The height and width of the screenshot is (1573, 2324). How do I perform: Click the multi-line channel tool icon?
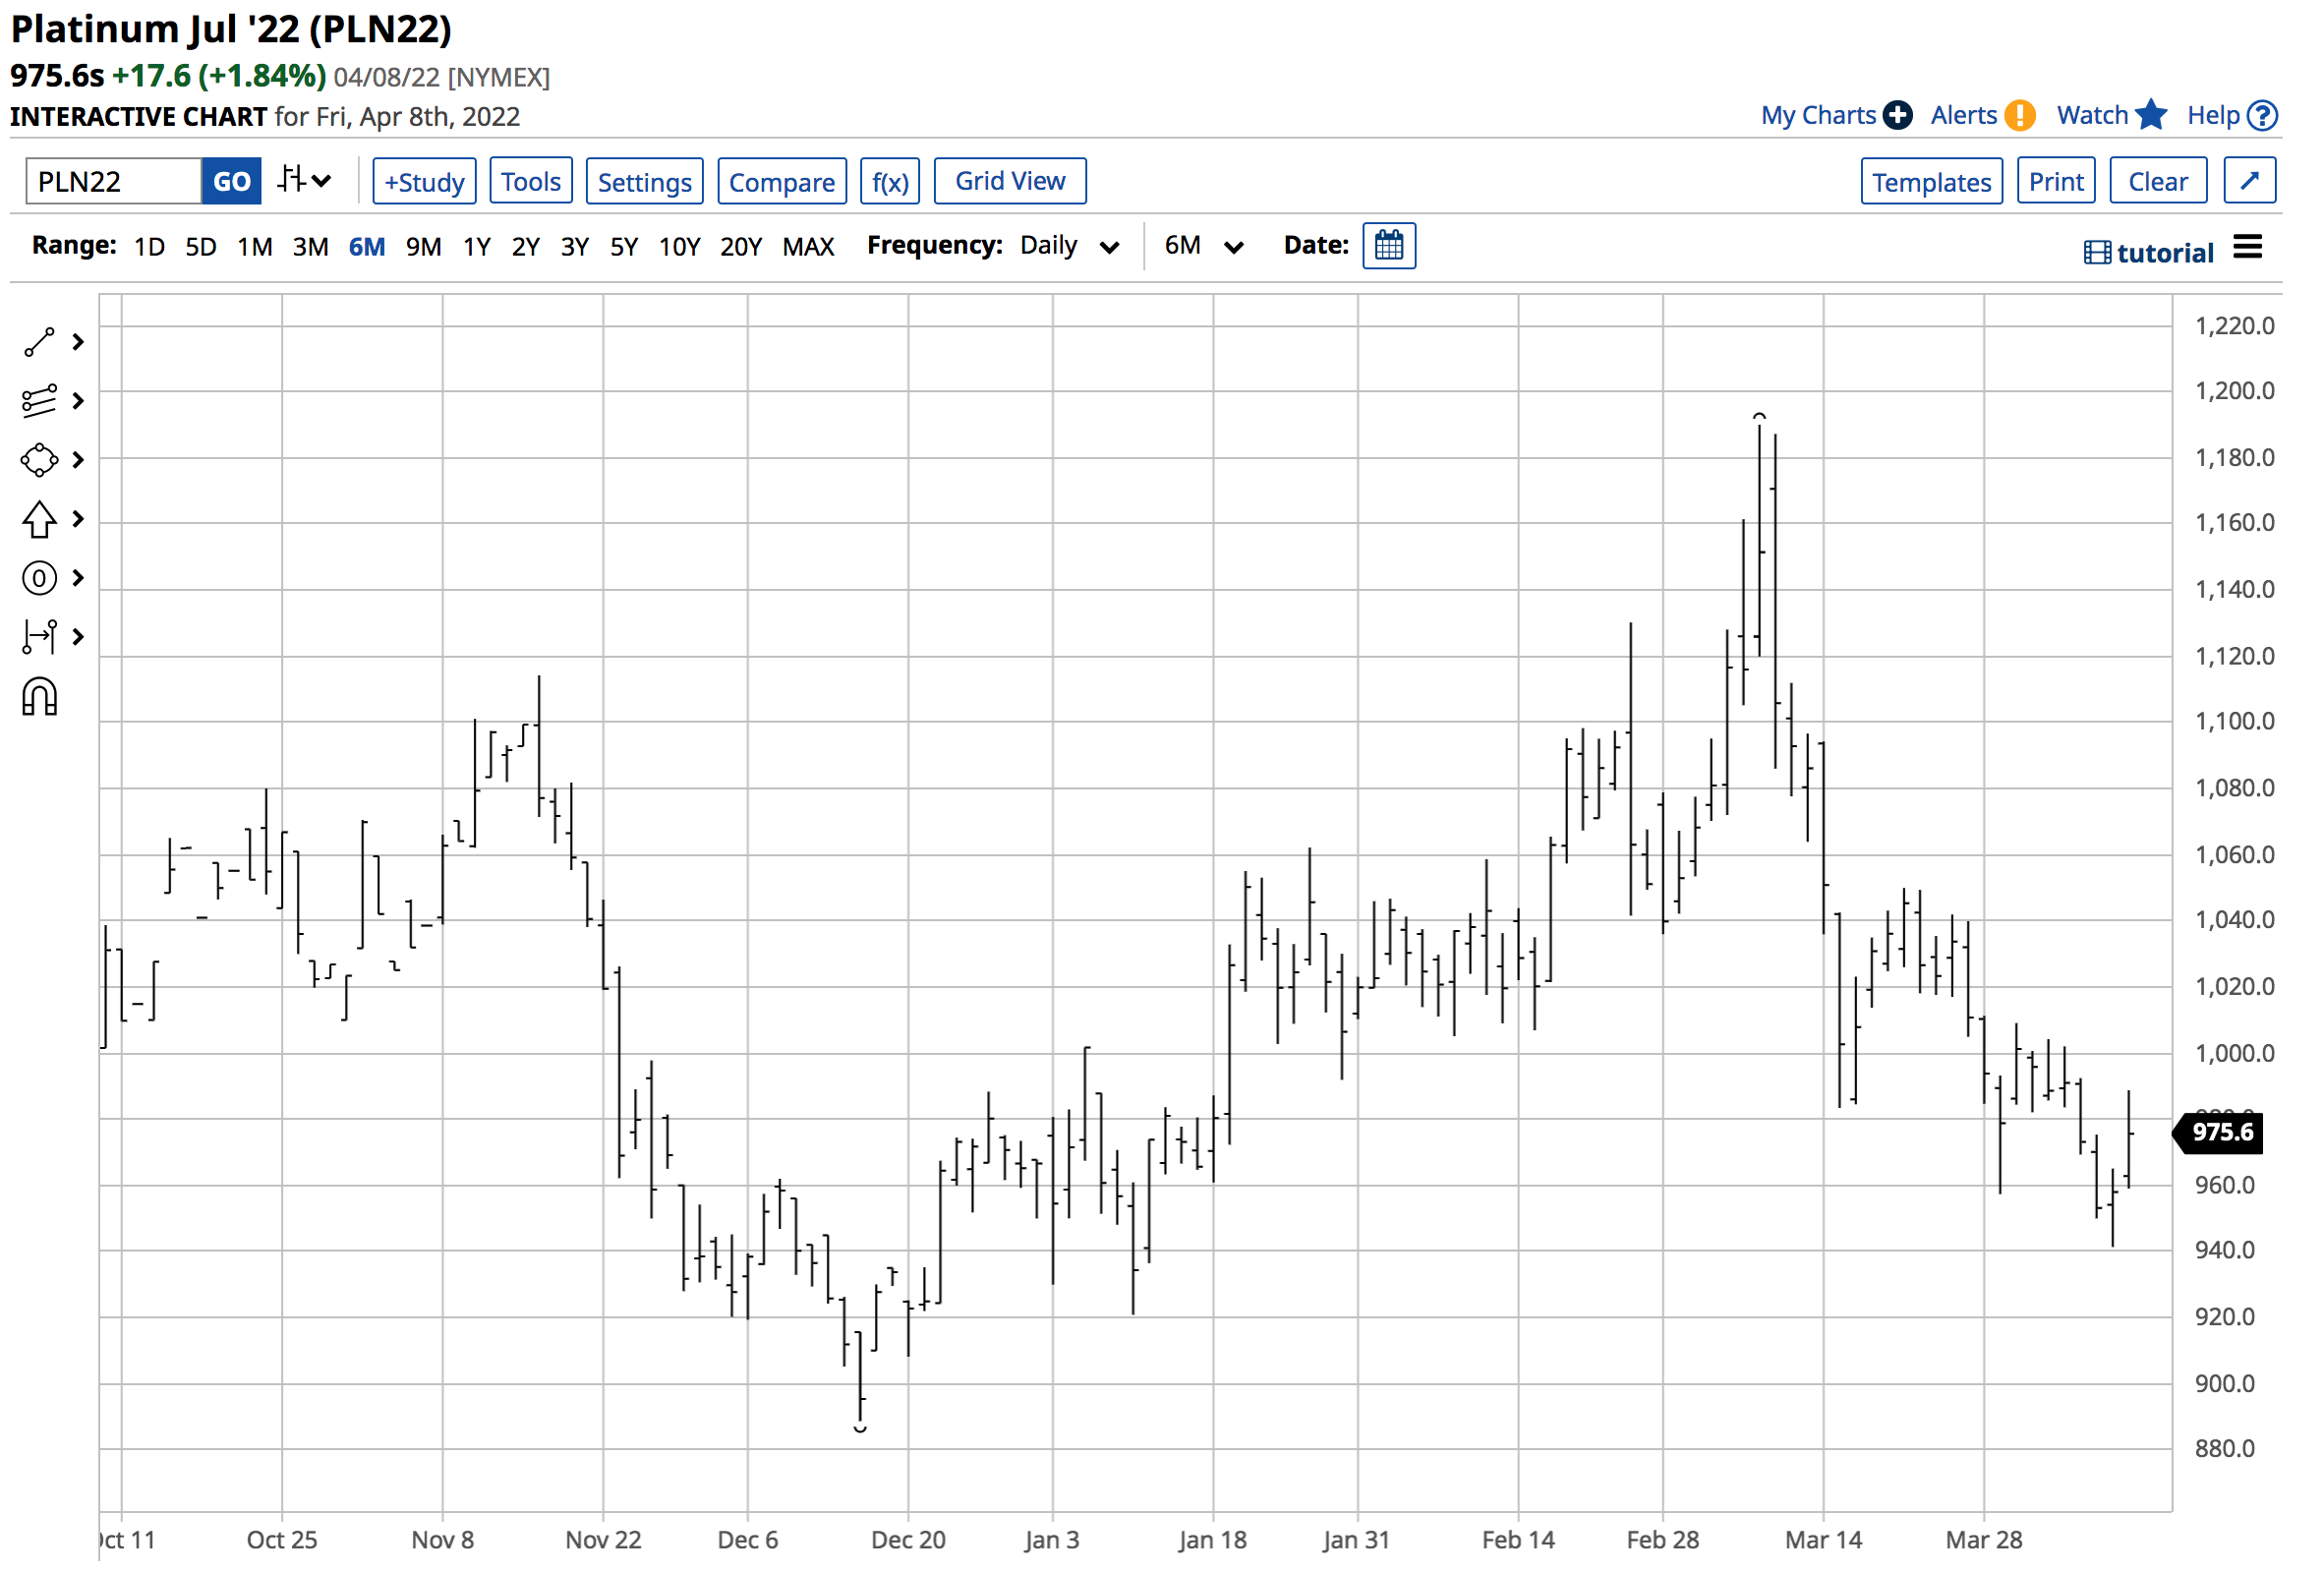pyautogui.click(x=39, y=402)
